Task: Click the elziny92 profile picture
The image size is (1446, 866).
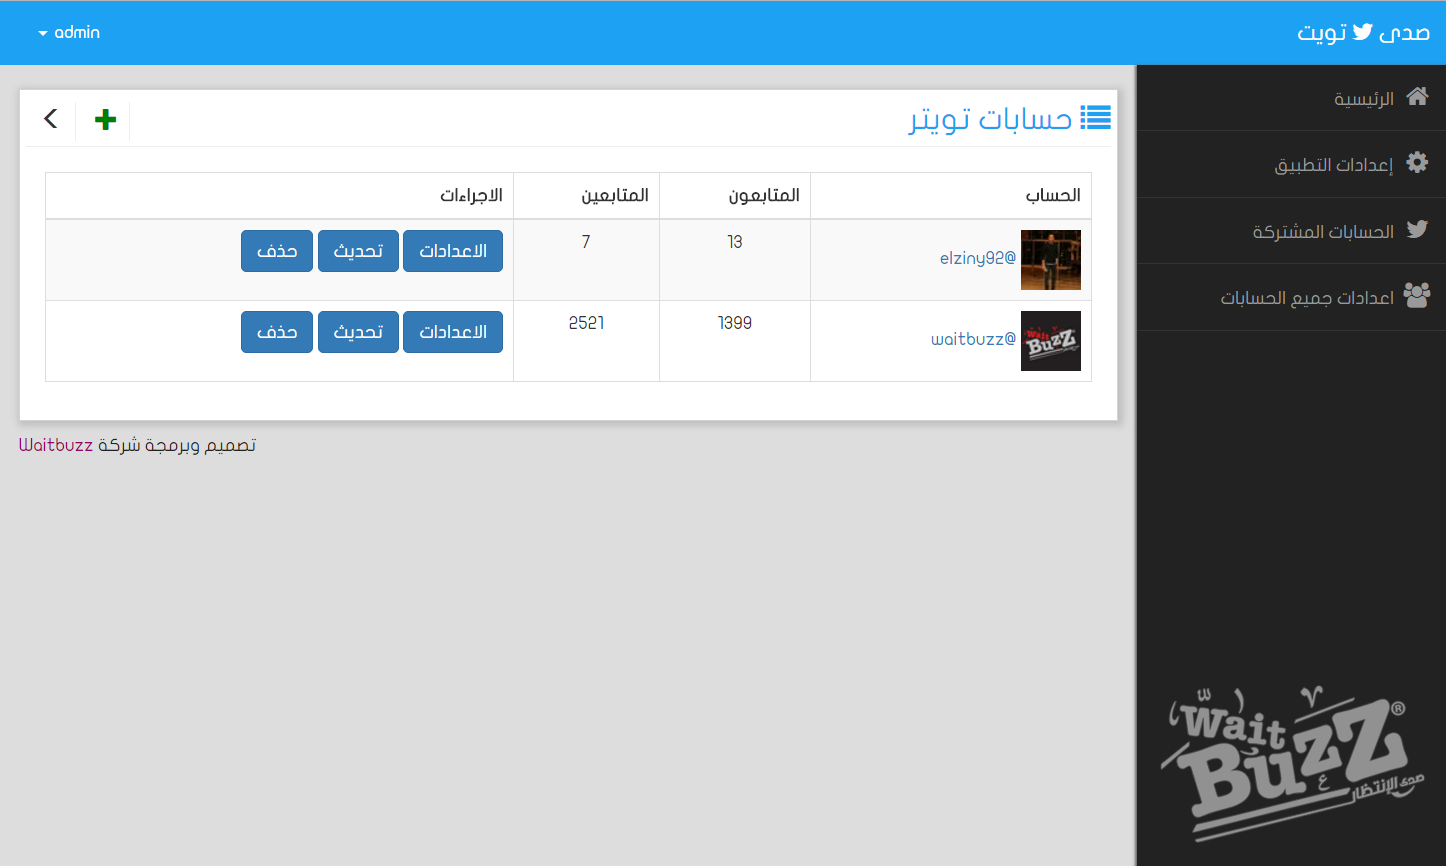Action: [1051, 260]
